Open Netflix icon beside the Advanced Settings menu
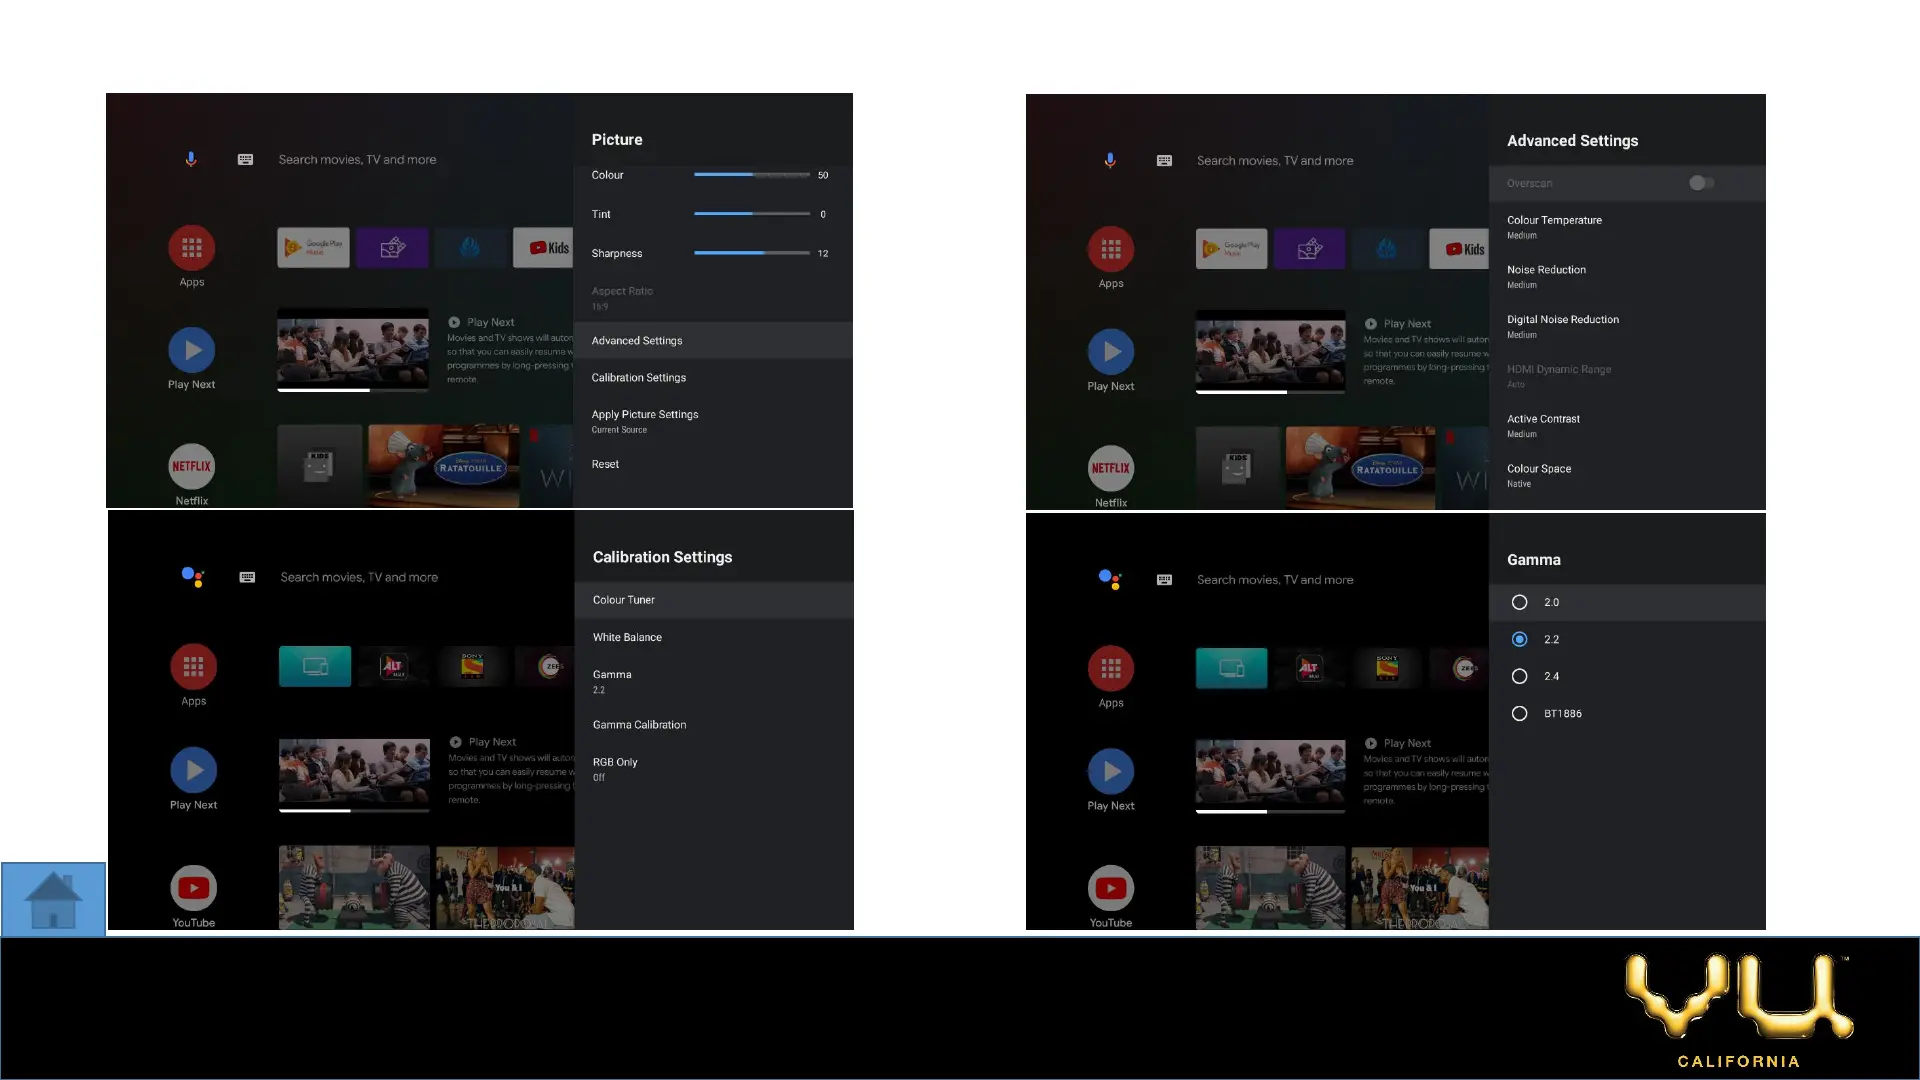The width and height of the screenshot is (1920, 1080). pyautogui.click(x=1110, y=468)
